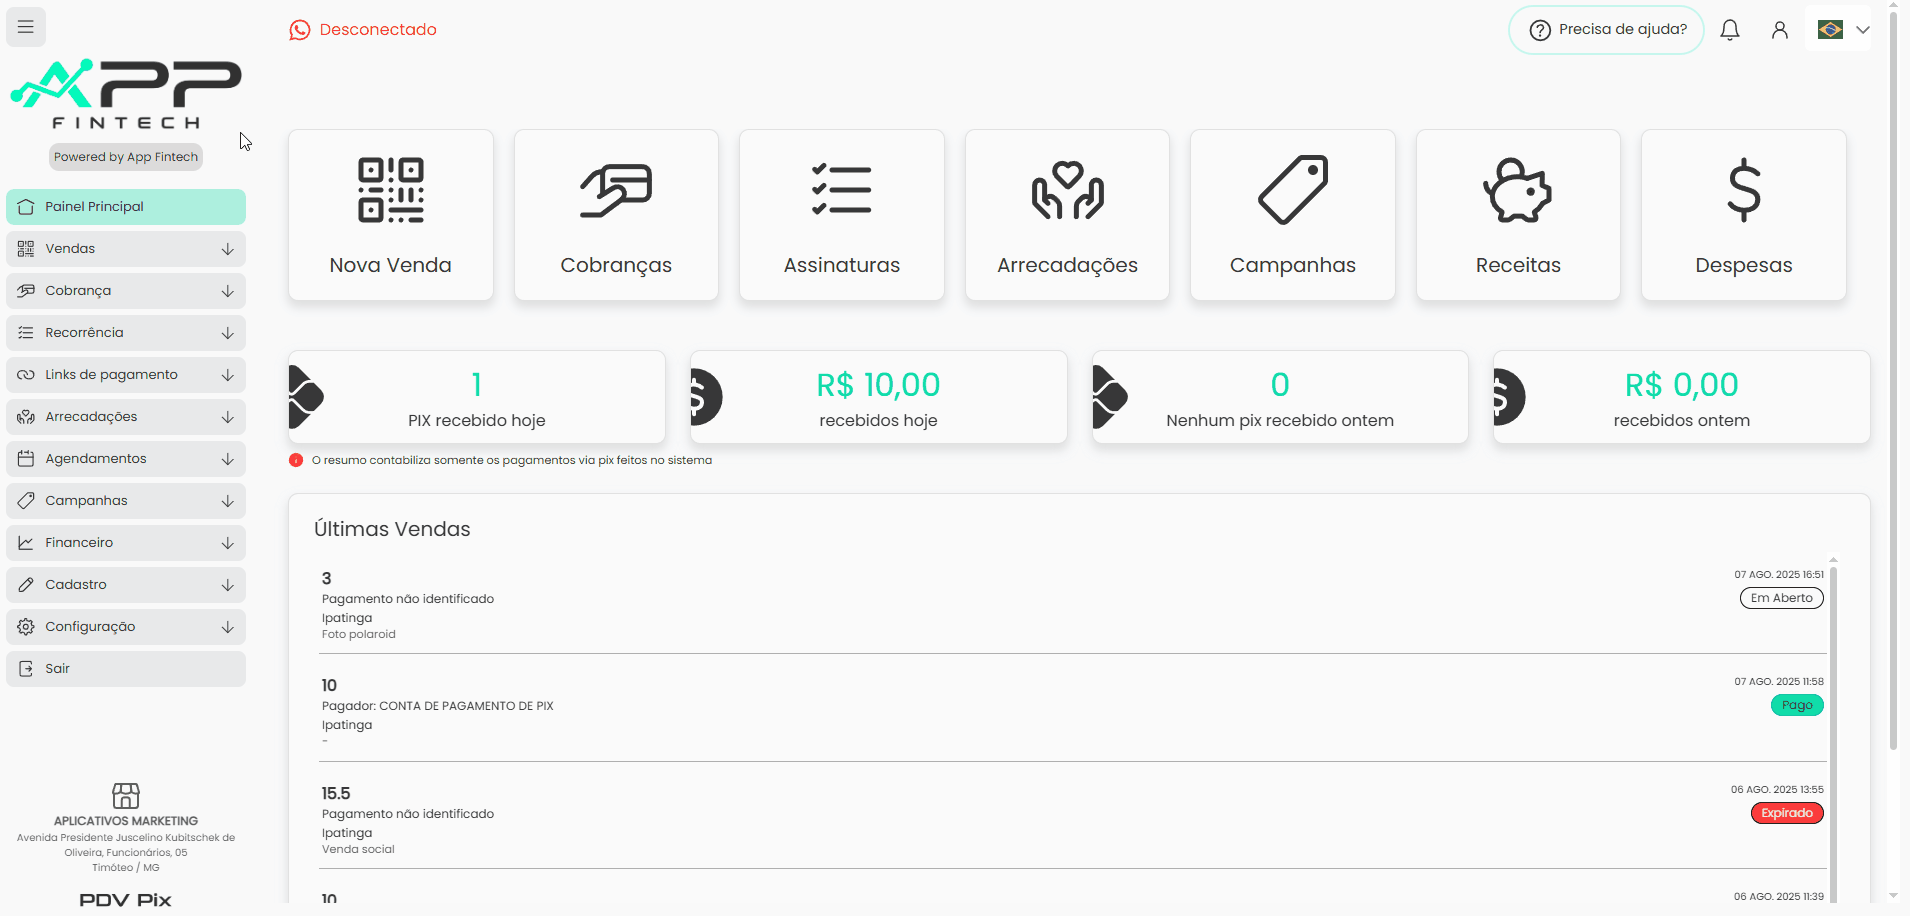The width and height of the screenshot is (1910, 916).
Task: Open the Brazil flag language dropdown
Action: point(1844,30)
